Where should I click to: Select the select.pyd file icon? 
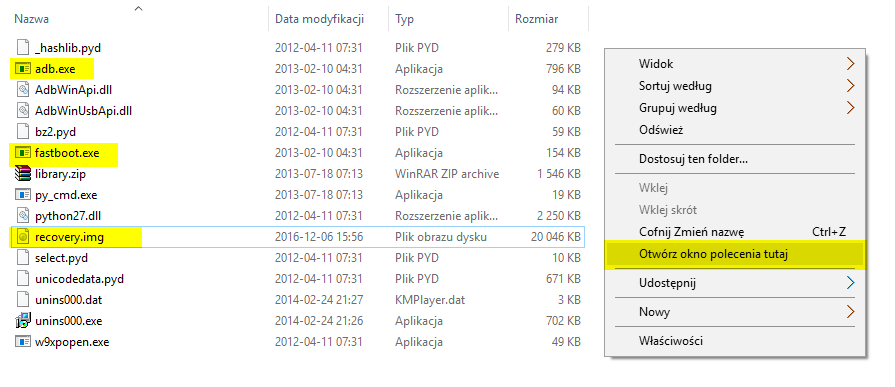point(23,258)
